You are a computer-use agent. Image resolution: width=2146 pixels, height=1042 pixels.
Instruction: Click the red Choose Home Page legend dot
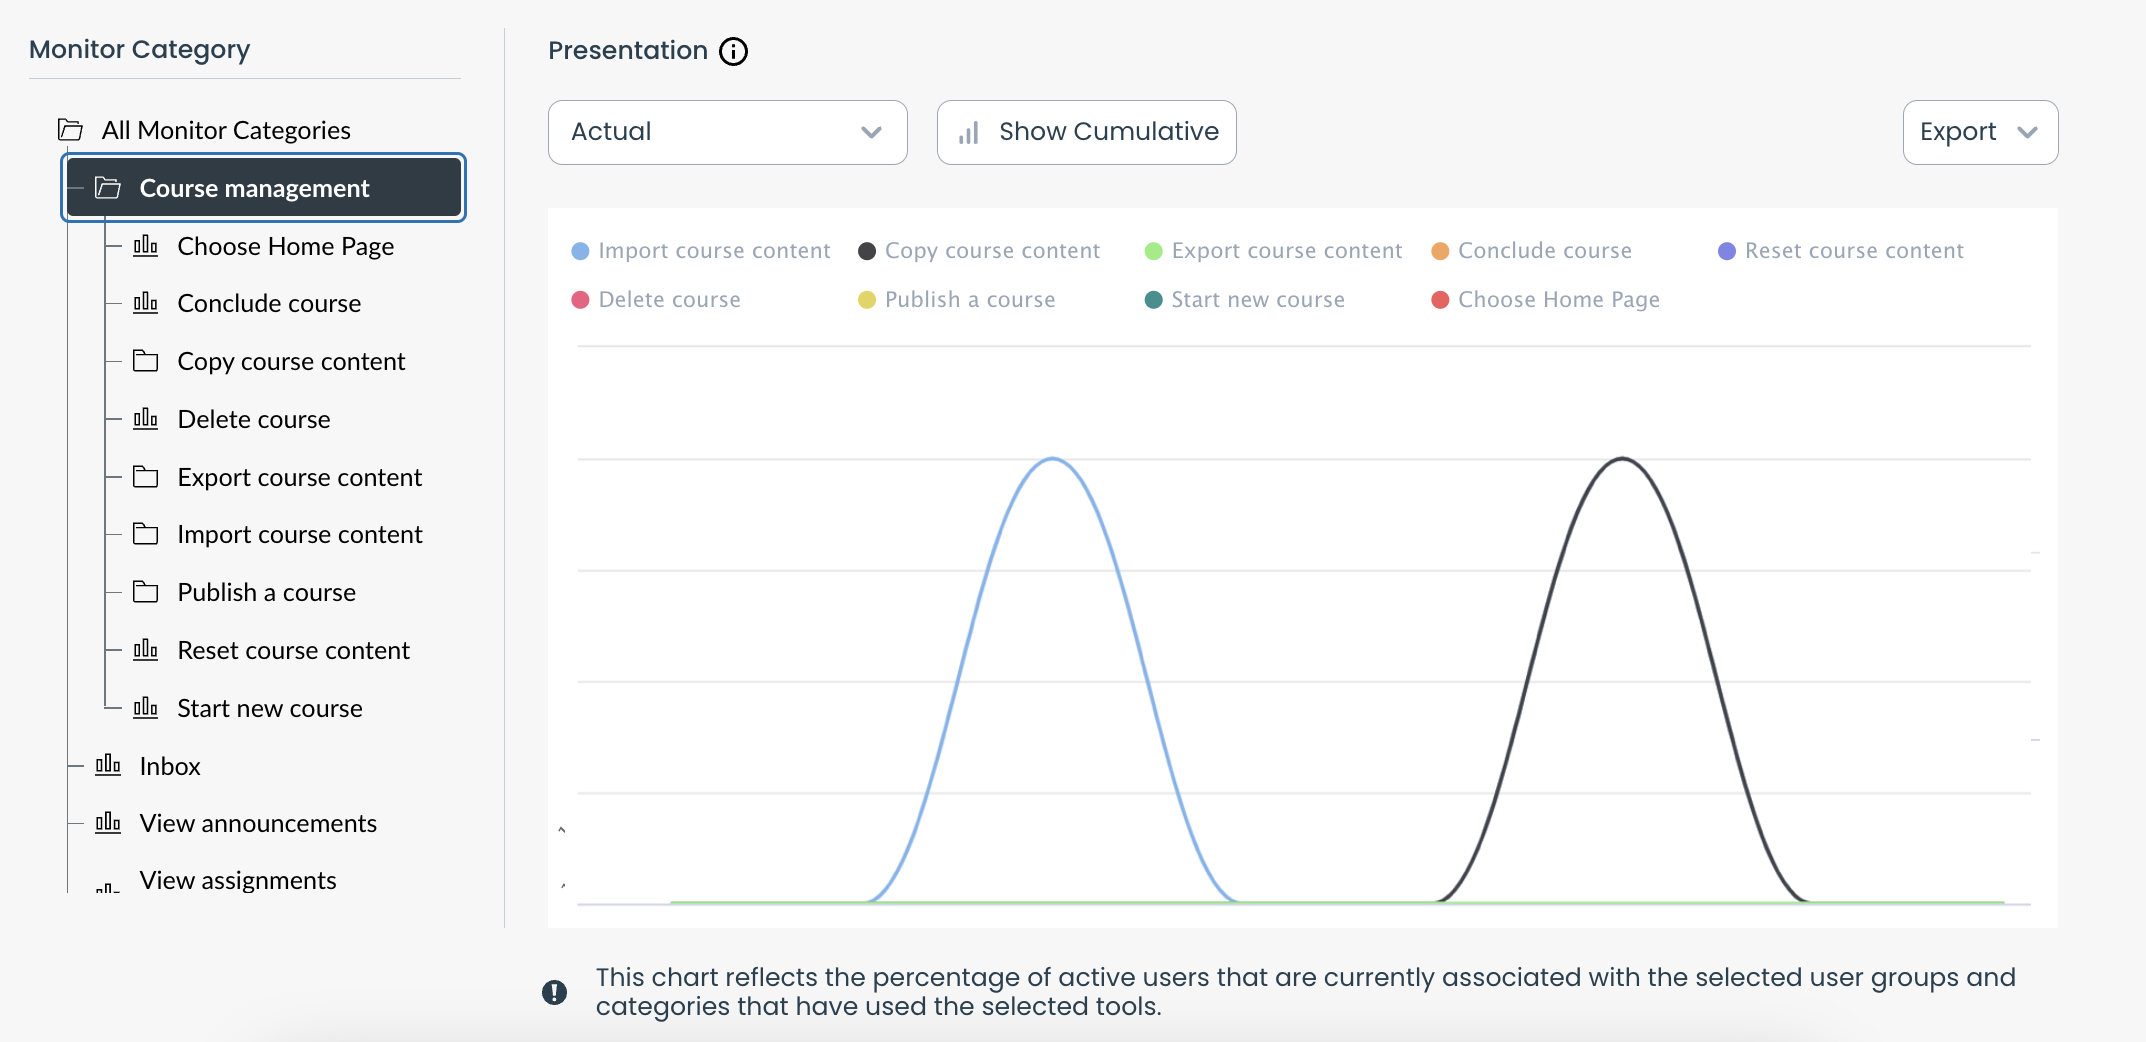pyautogui.click(x=1440, y=300)
